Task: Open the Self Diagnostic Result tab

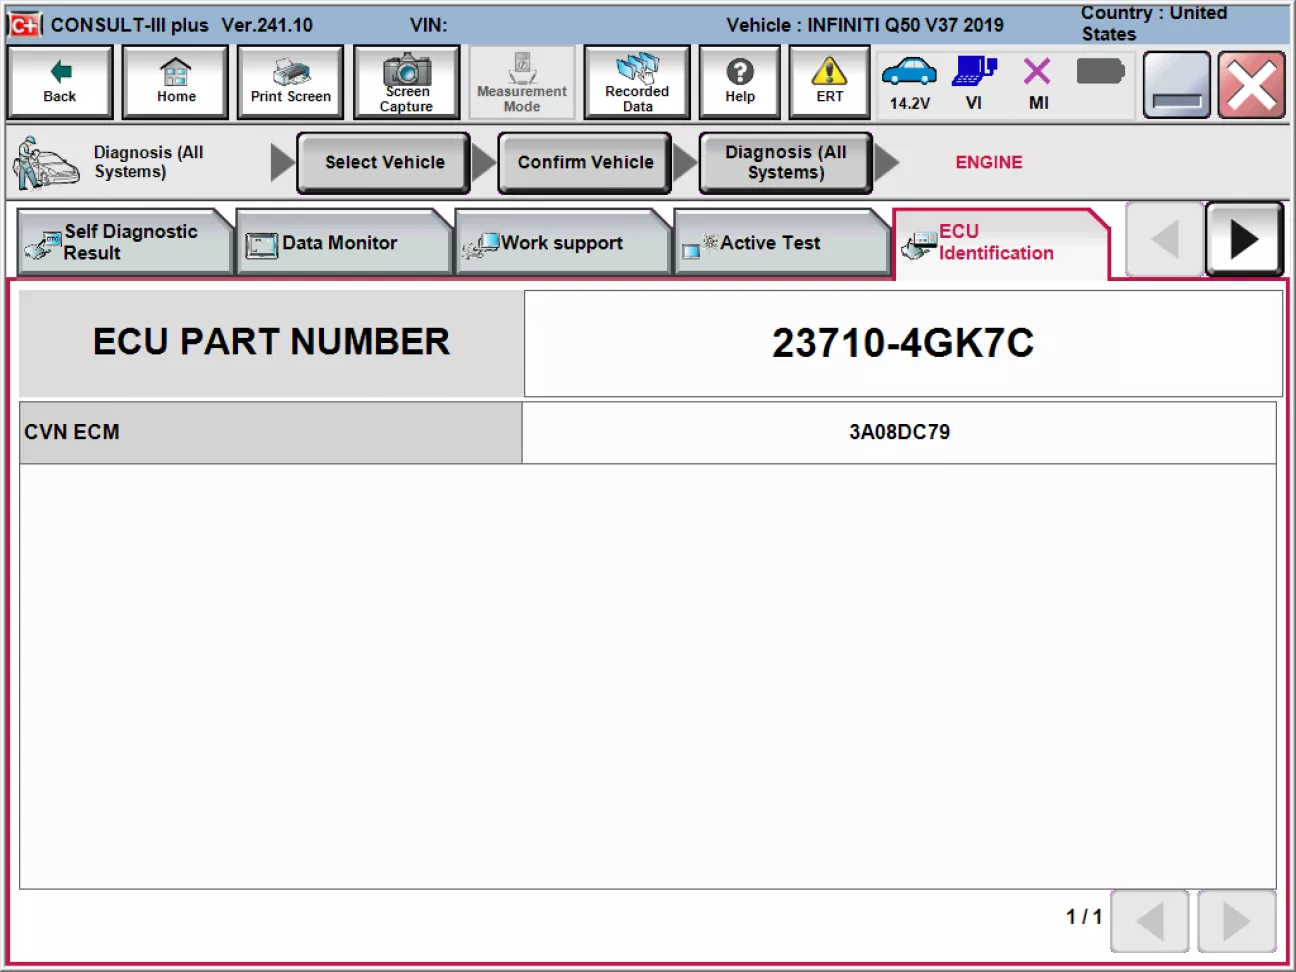Action: click(x=124, y=242)
